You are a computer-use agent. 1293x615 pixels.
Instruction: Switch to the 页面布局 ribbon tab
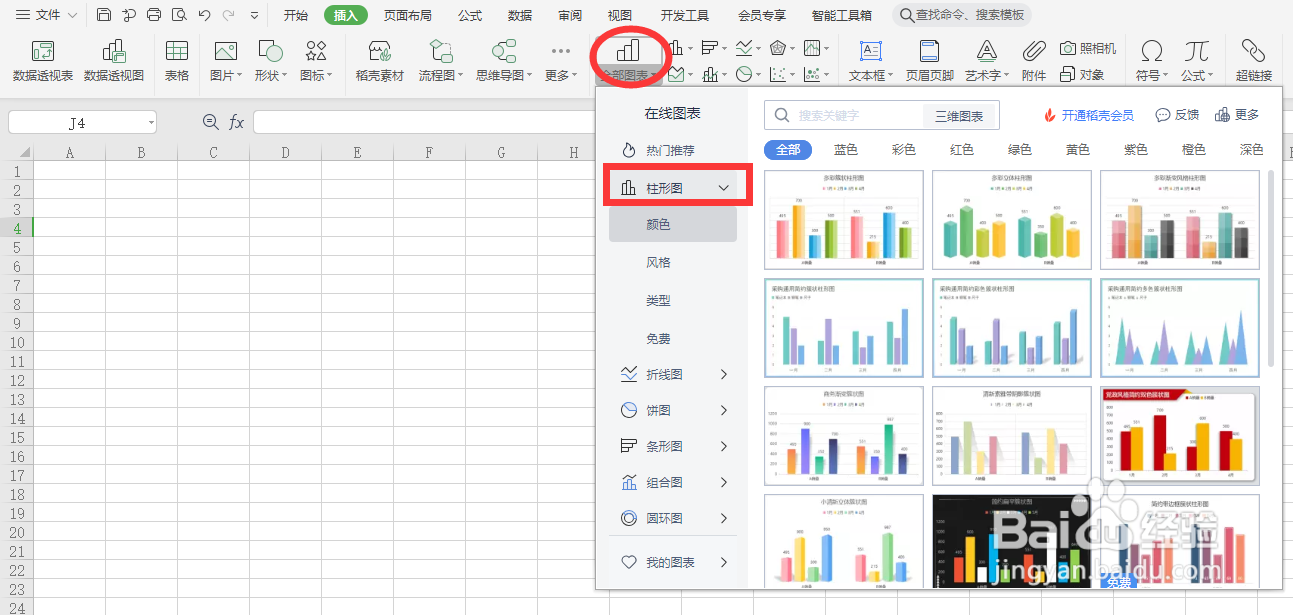click(x=408, y=15)
